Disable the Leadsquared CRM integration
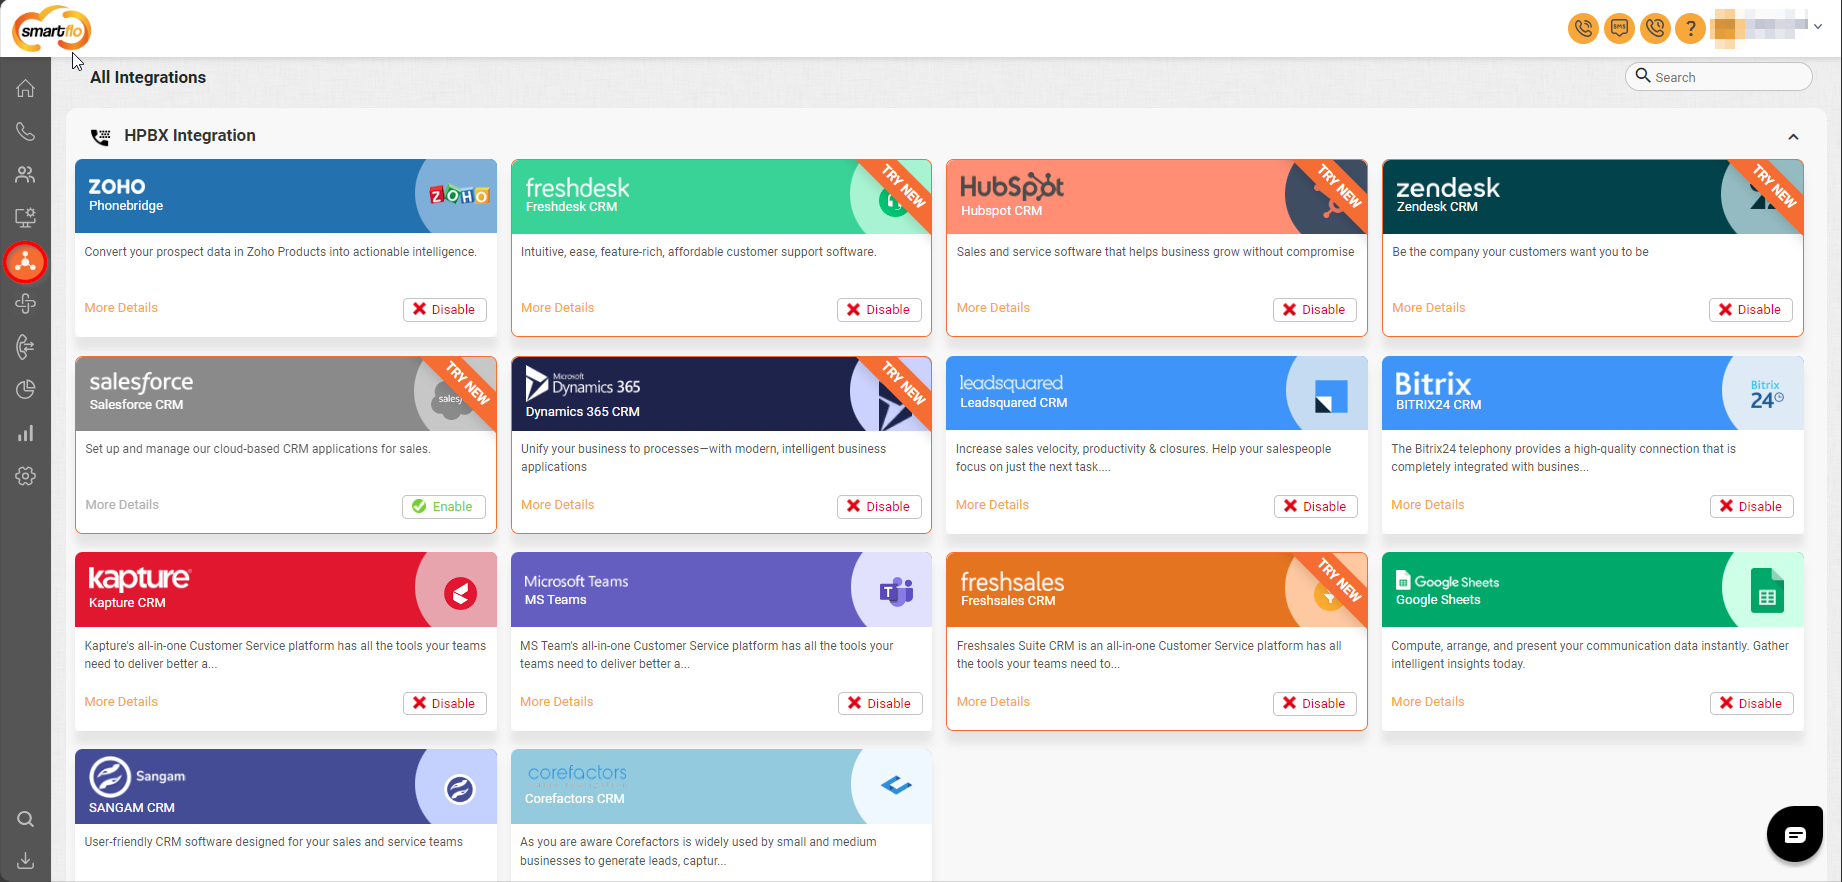Viewport: 1842px width, 882px height. click(1316, 507)
